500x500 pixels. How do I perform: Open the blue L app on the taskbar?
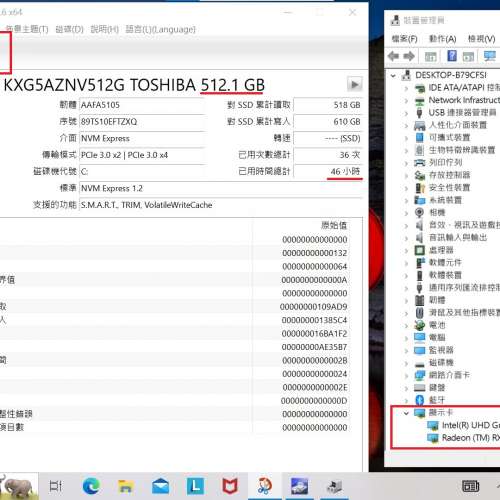195,486
